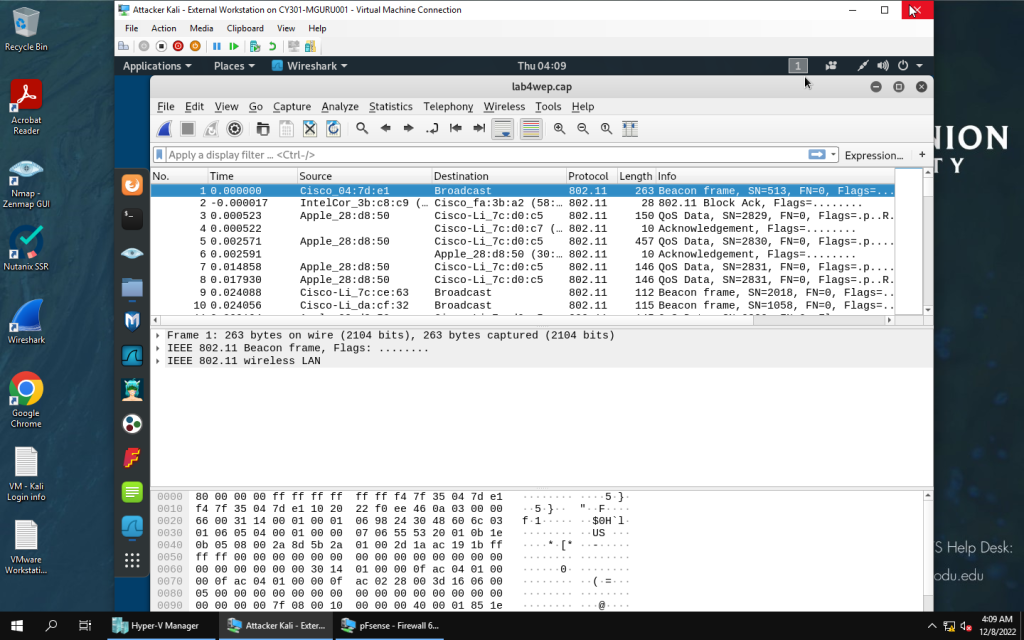Select packet 2 Block Ack row

(522, 203)
